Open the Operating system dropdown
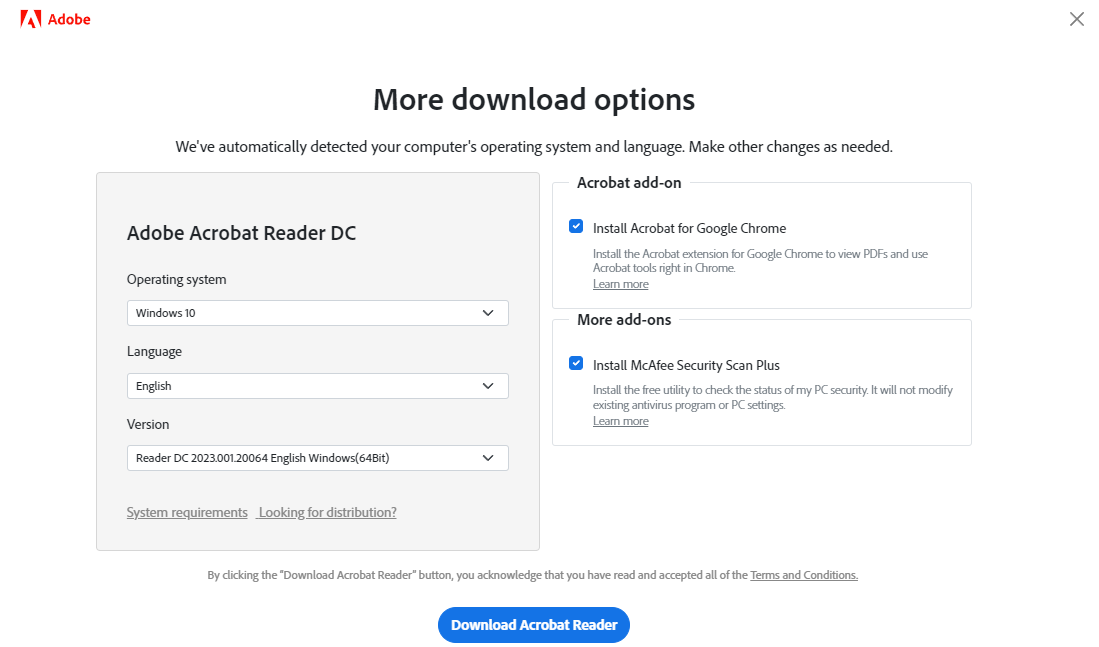 [x=317, y=312]
